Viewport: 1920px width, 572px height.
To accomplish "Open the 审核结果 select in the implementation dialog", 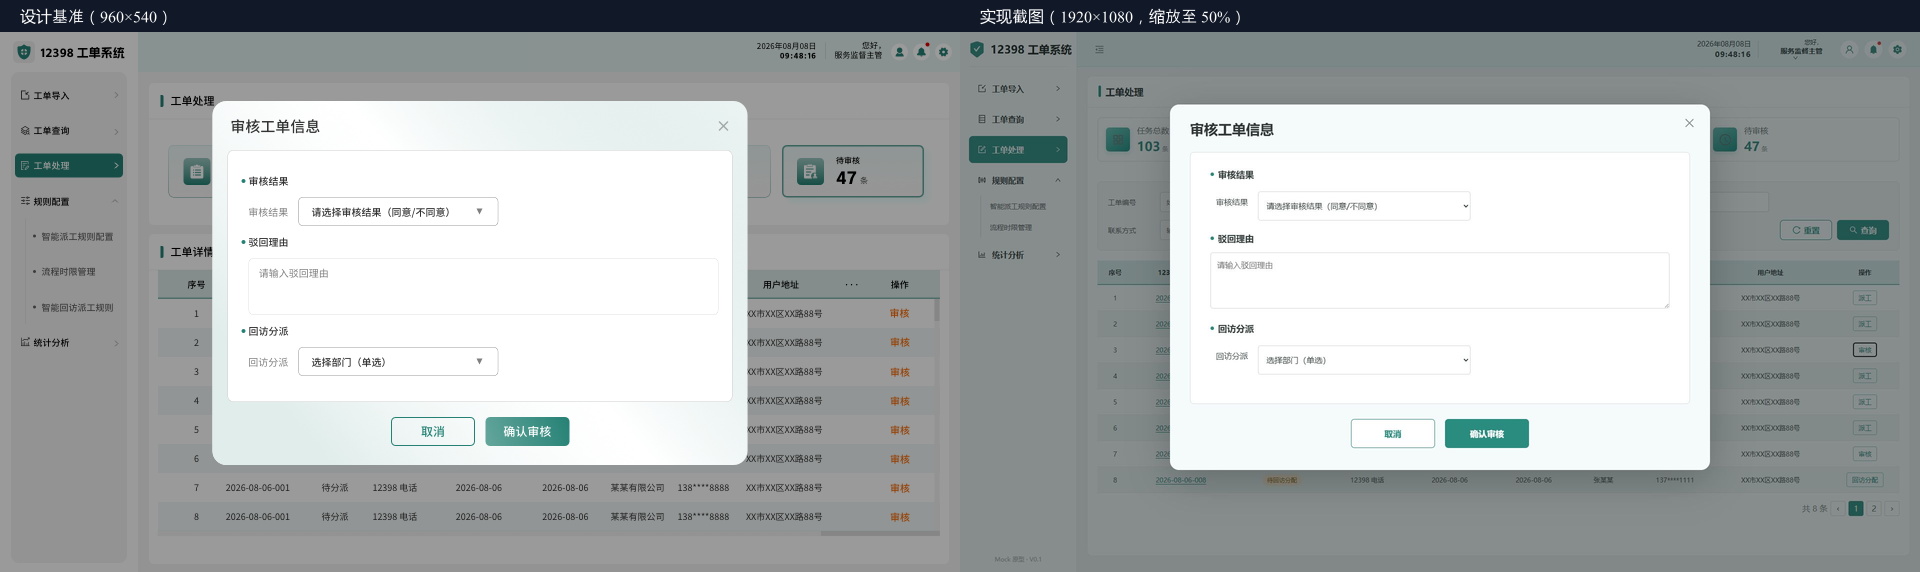I will pyautogui.click(x=1364, y=206).
